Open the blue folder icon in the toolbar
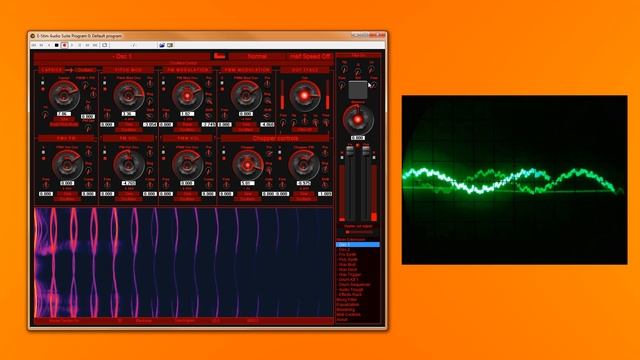 coord(162,45)
